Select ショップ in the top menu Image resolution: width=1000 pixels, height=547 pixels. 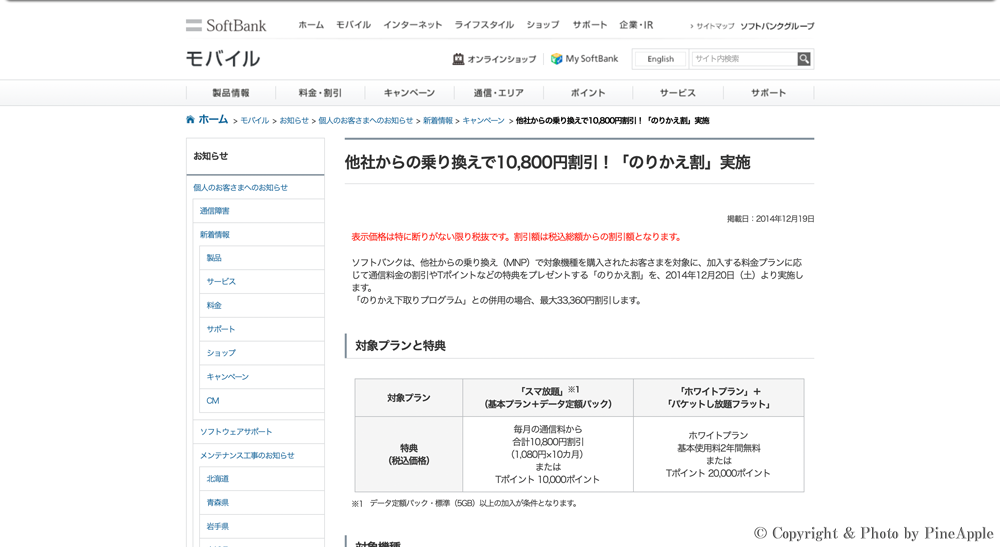pos(542,25)
